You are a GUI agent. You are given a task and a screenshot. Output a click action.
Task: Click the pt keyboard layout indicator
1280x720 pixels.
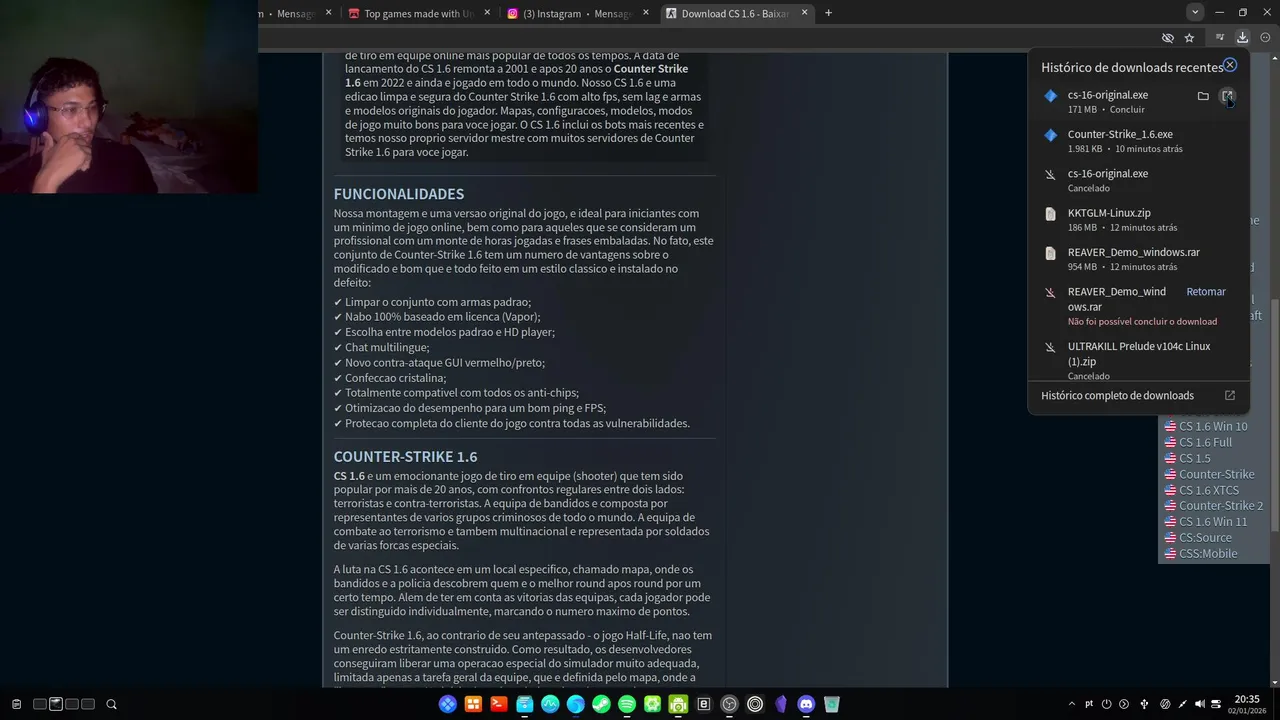1089,704
